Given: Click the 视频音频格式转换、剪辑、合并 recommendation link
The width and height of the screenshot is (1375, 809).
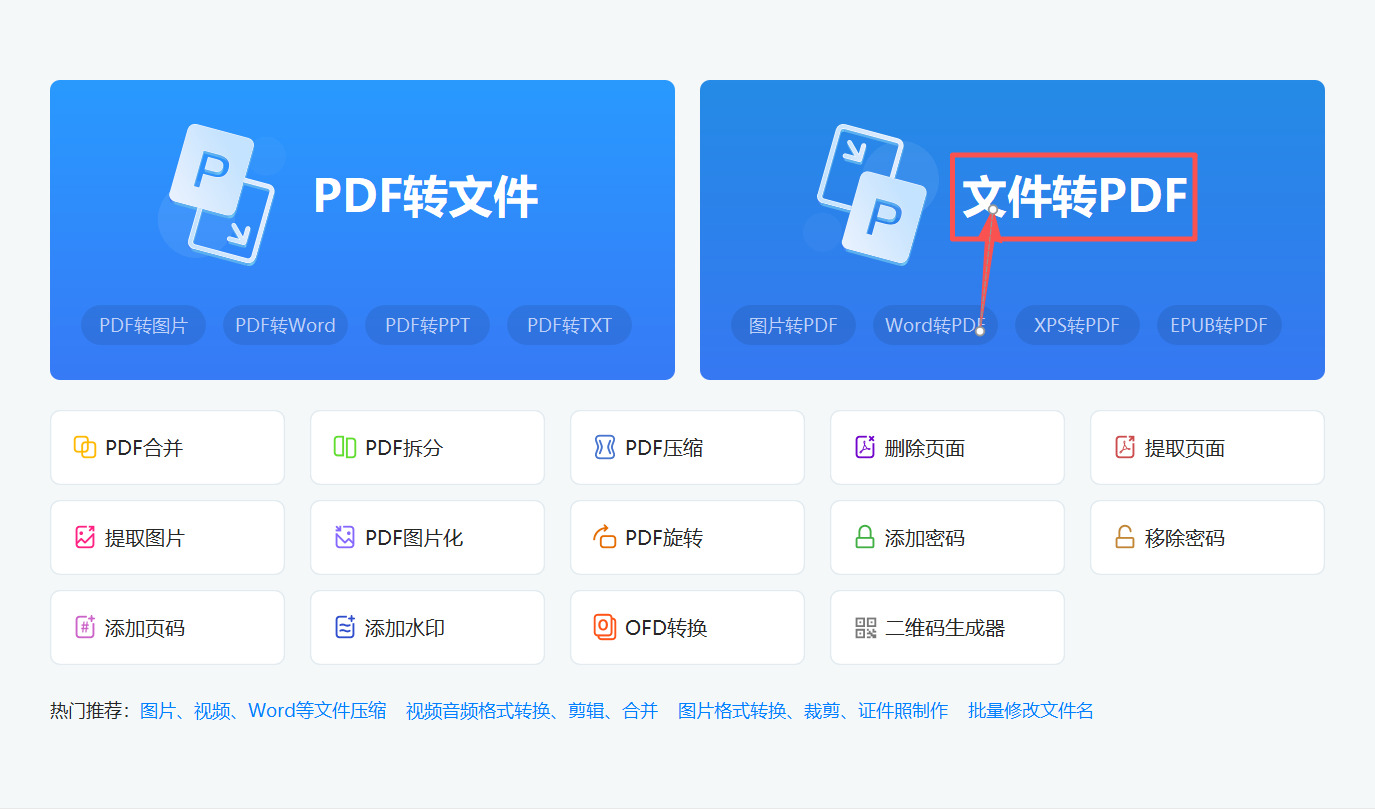Looking at the screenshot, I should [530, 710].
